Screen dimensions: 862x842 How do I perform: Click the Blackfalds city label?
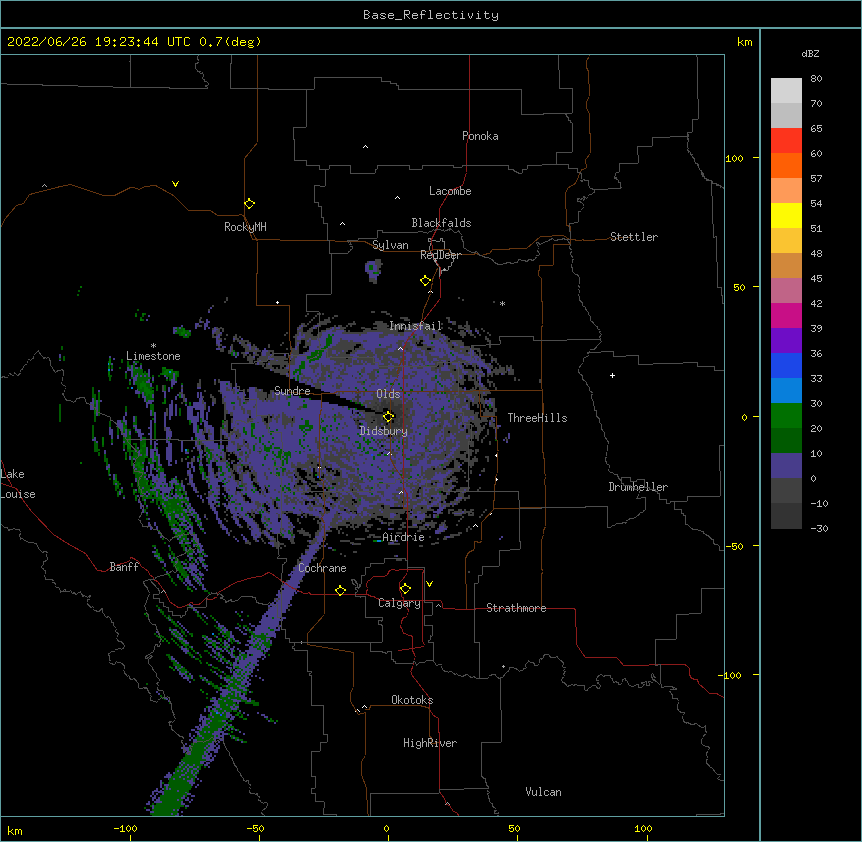pyautogui.click(x=441, y=223)
